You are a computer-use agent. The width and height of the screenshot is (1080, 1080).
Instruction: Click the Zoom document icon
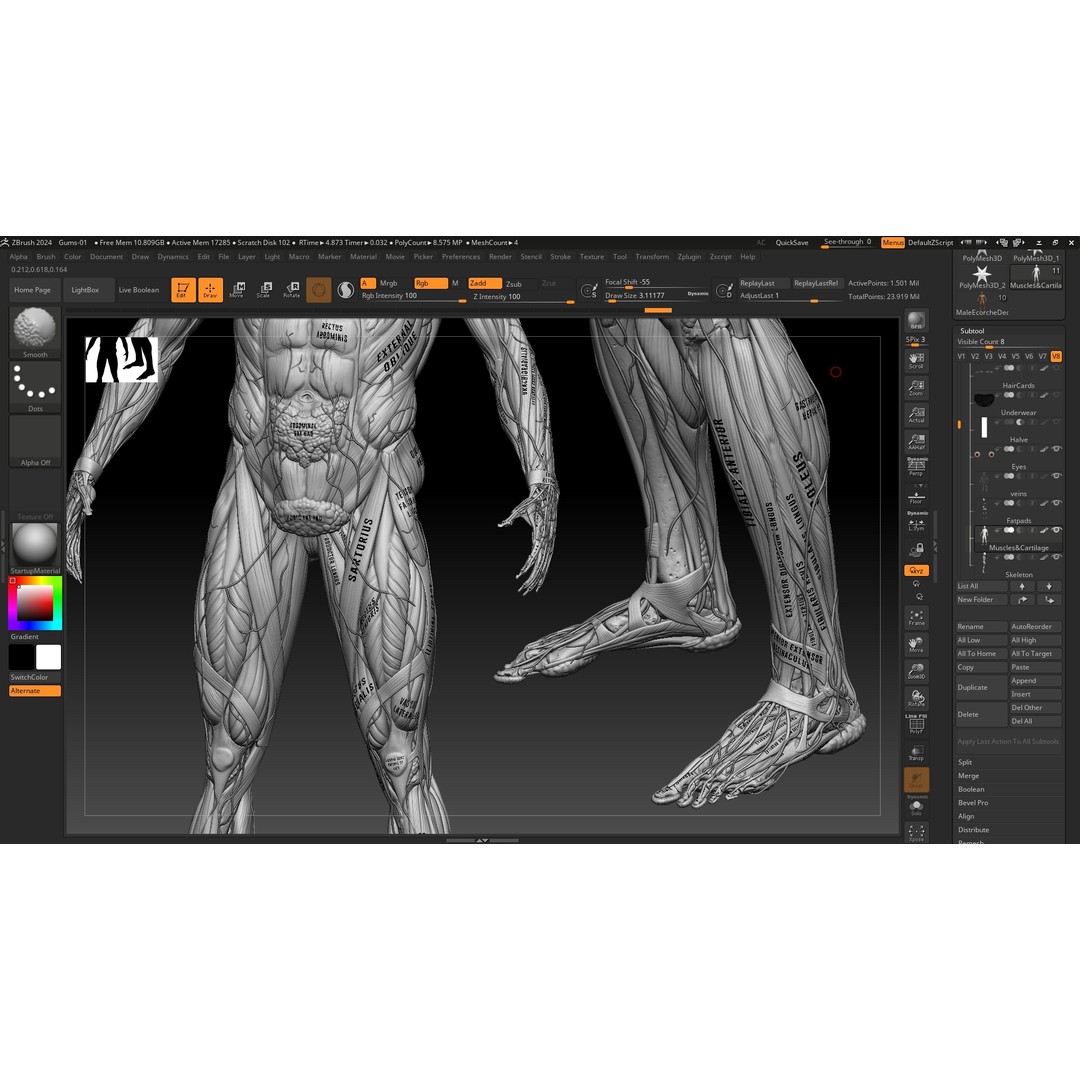pyautogui.click(x=916, y=388)
